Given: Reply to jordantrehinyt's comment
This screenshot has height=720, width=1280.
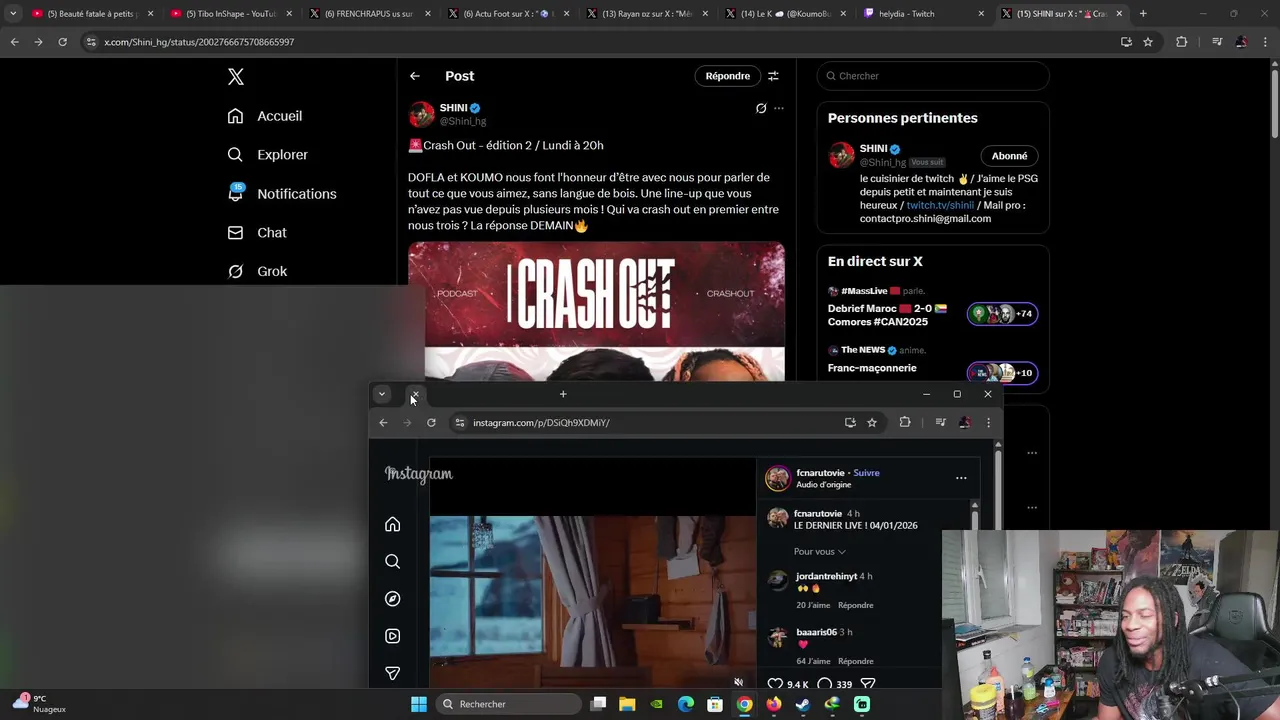Looking at the screenshot, I should pyautogui.click(x=855, y=605).
